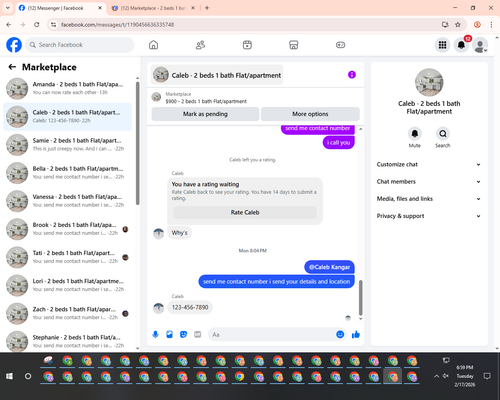This screenshot has width=500, height=400.
Task: Choose a GIF from the composer
Action: [197, 334]
